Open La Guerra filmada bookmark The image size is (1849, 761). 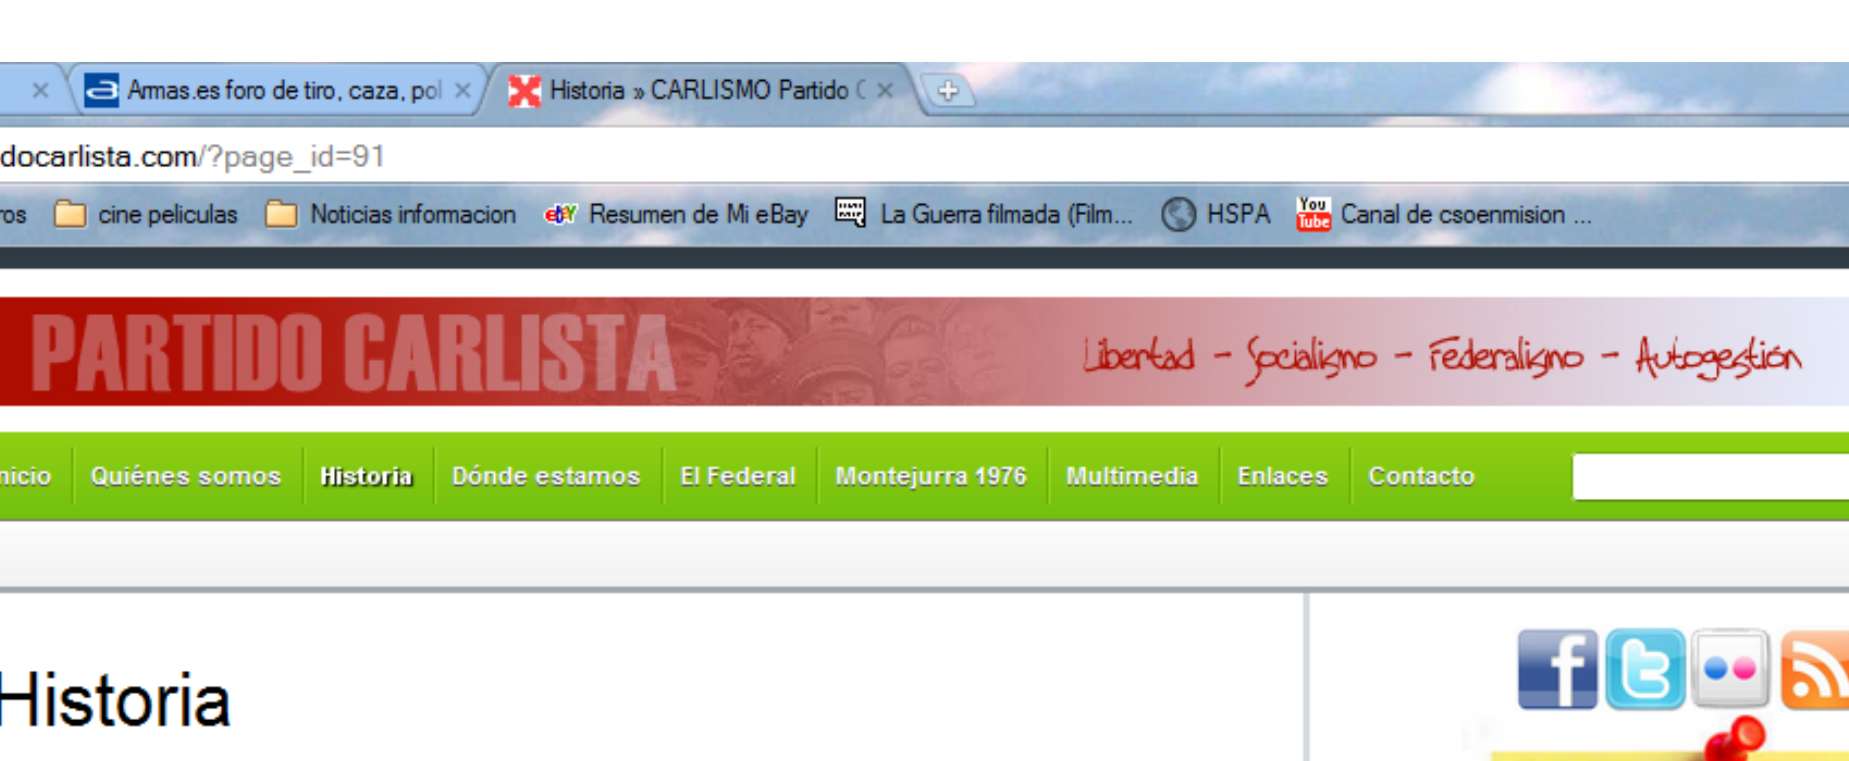coord(984,214)
